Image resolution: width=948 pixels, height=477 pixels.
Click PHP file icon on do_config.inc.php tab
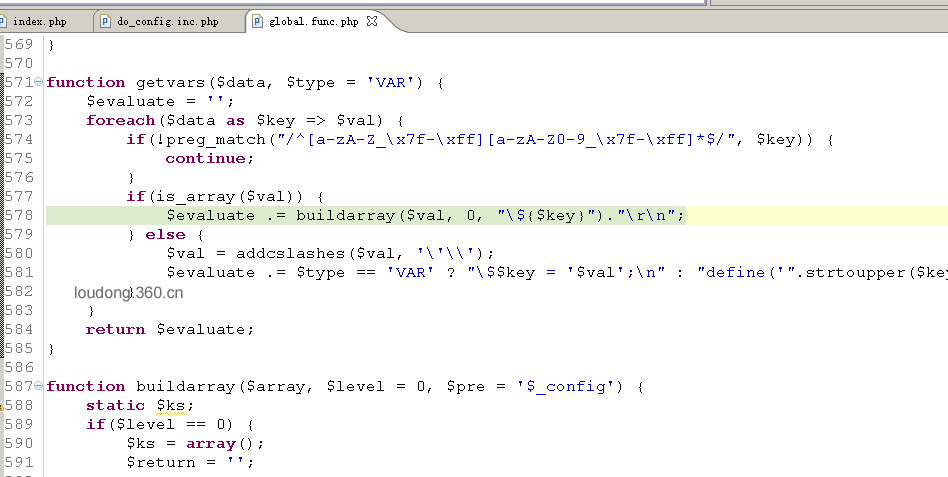106,21
